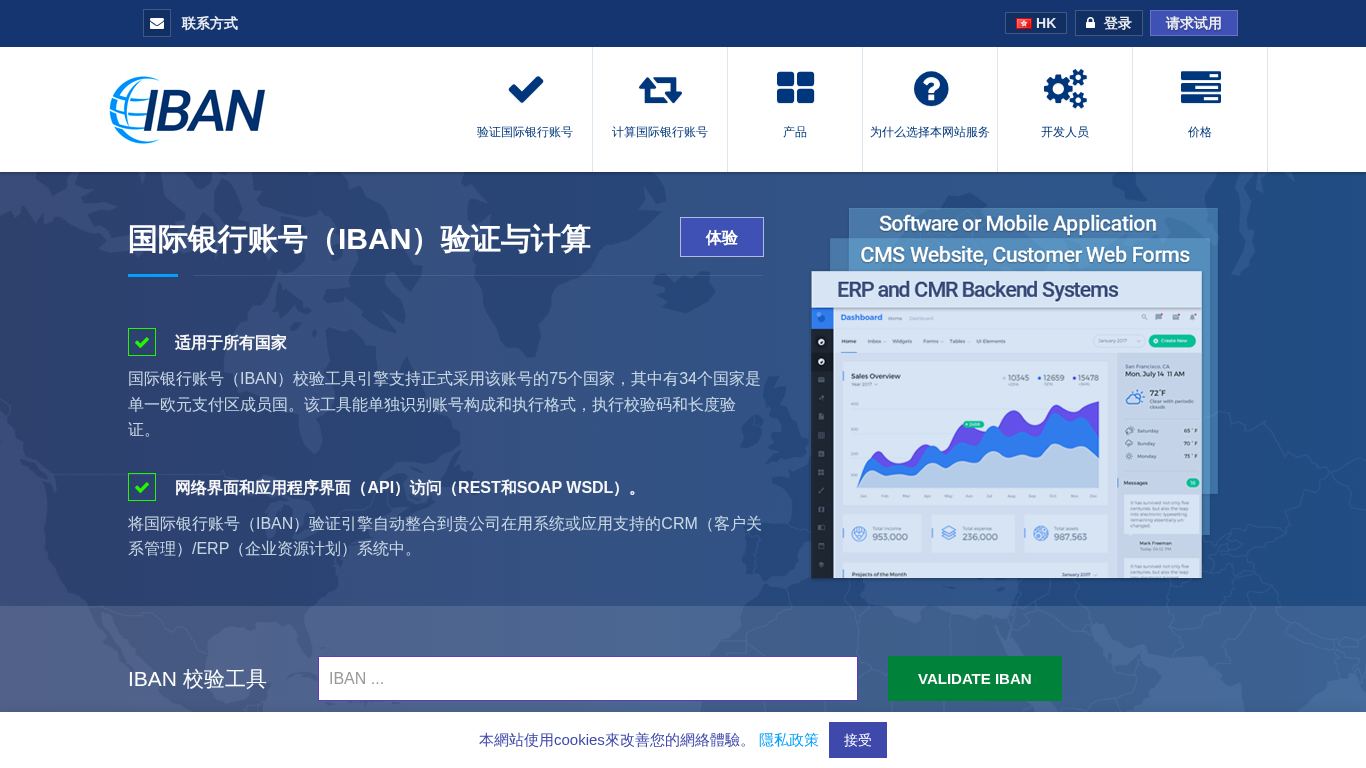1366x768 pixels.
Task: Click the calculate IBAN arrows icon
Action: [660, 89]
